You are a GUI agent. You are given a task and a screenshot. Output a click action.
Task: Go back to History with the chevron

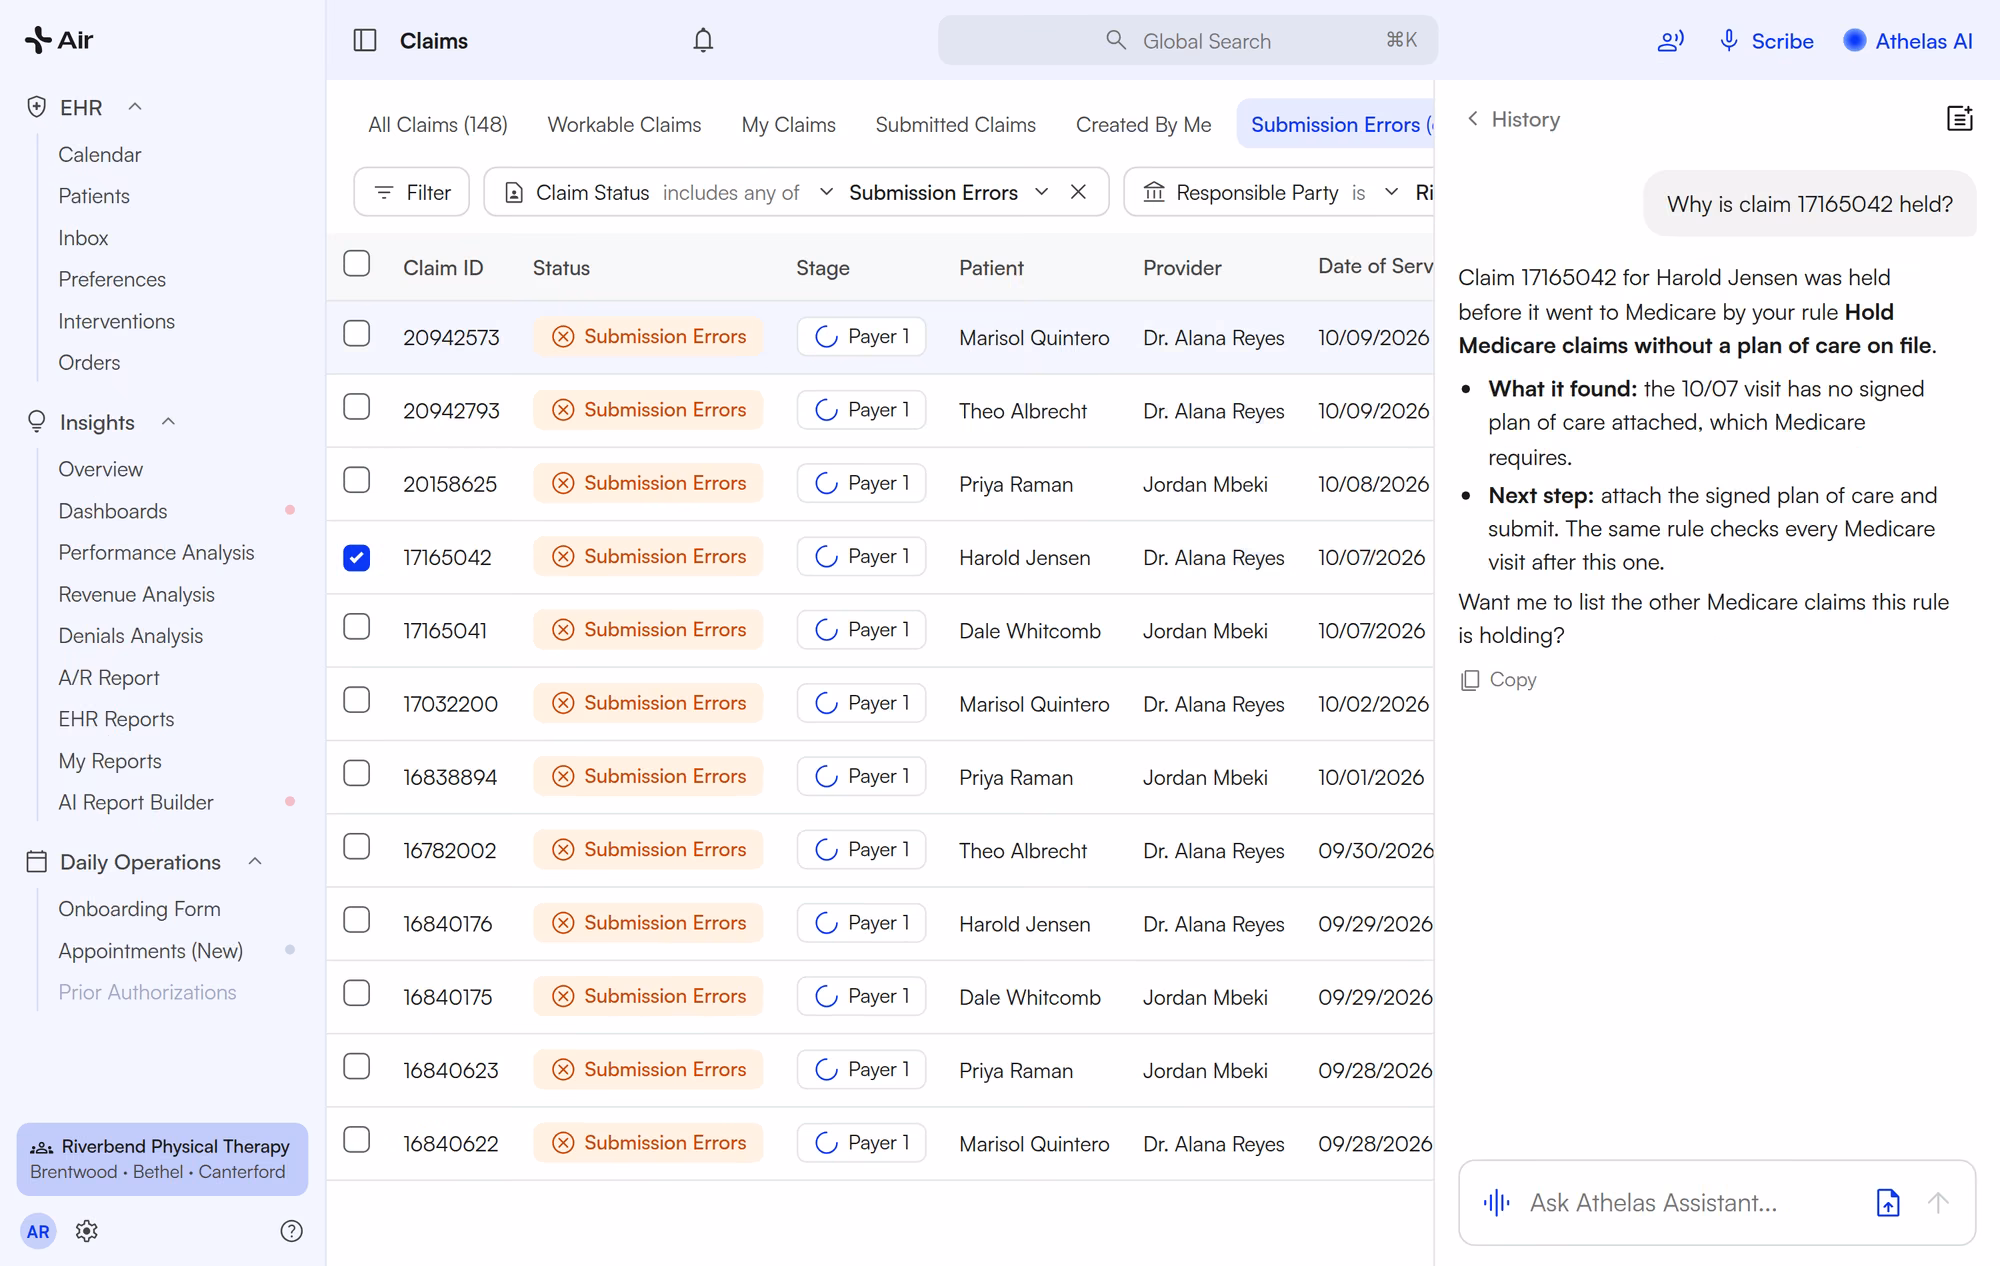tap(1472, 119)
